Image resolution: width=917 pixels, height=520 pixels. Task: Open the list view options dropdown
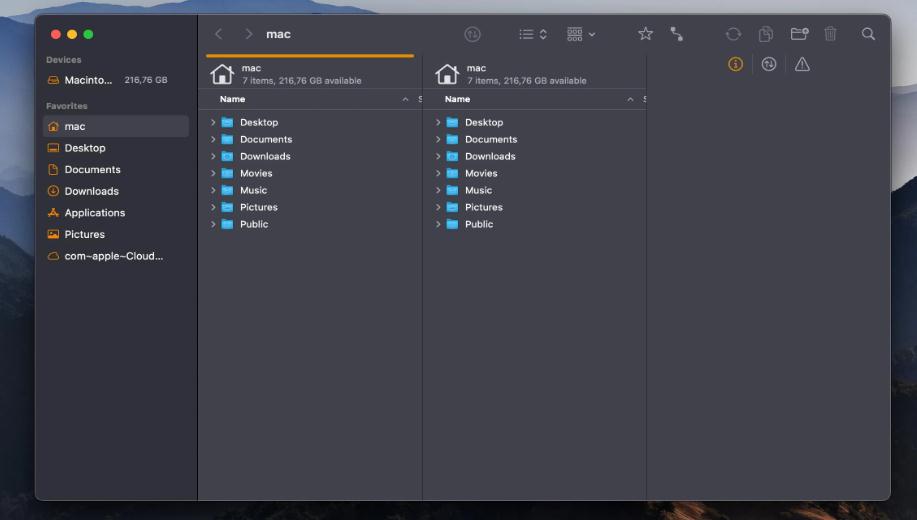(x=532, y=34)
